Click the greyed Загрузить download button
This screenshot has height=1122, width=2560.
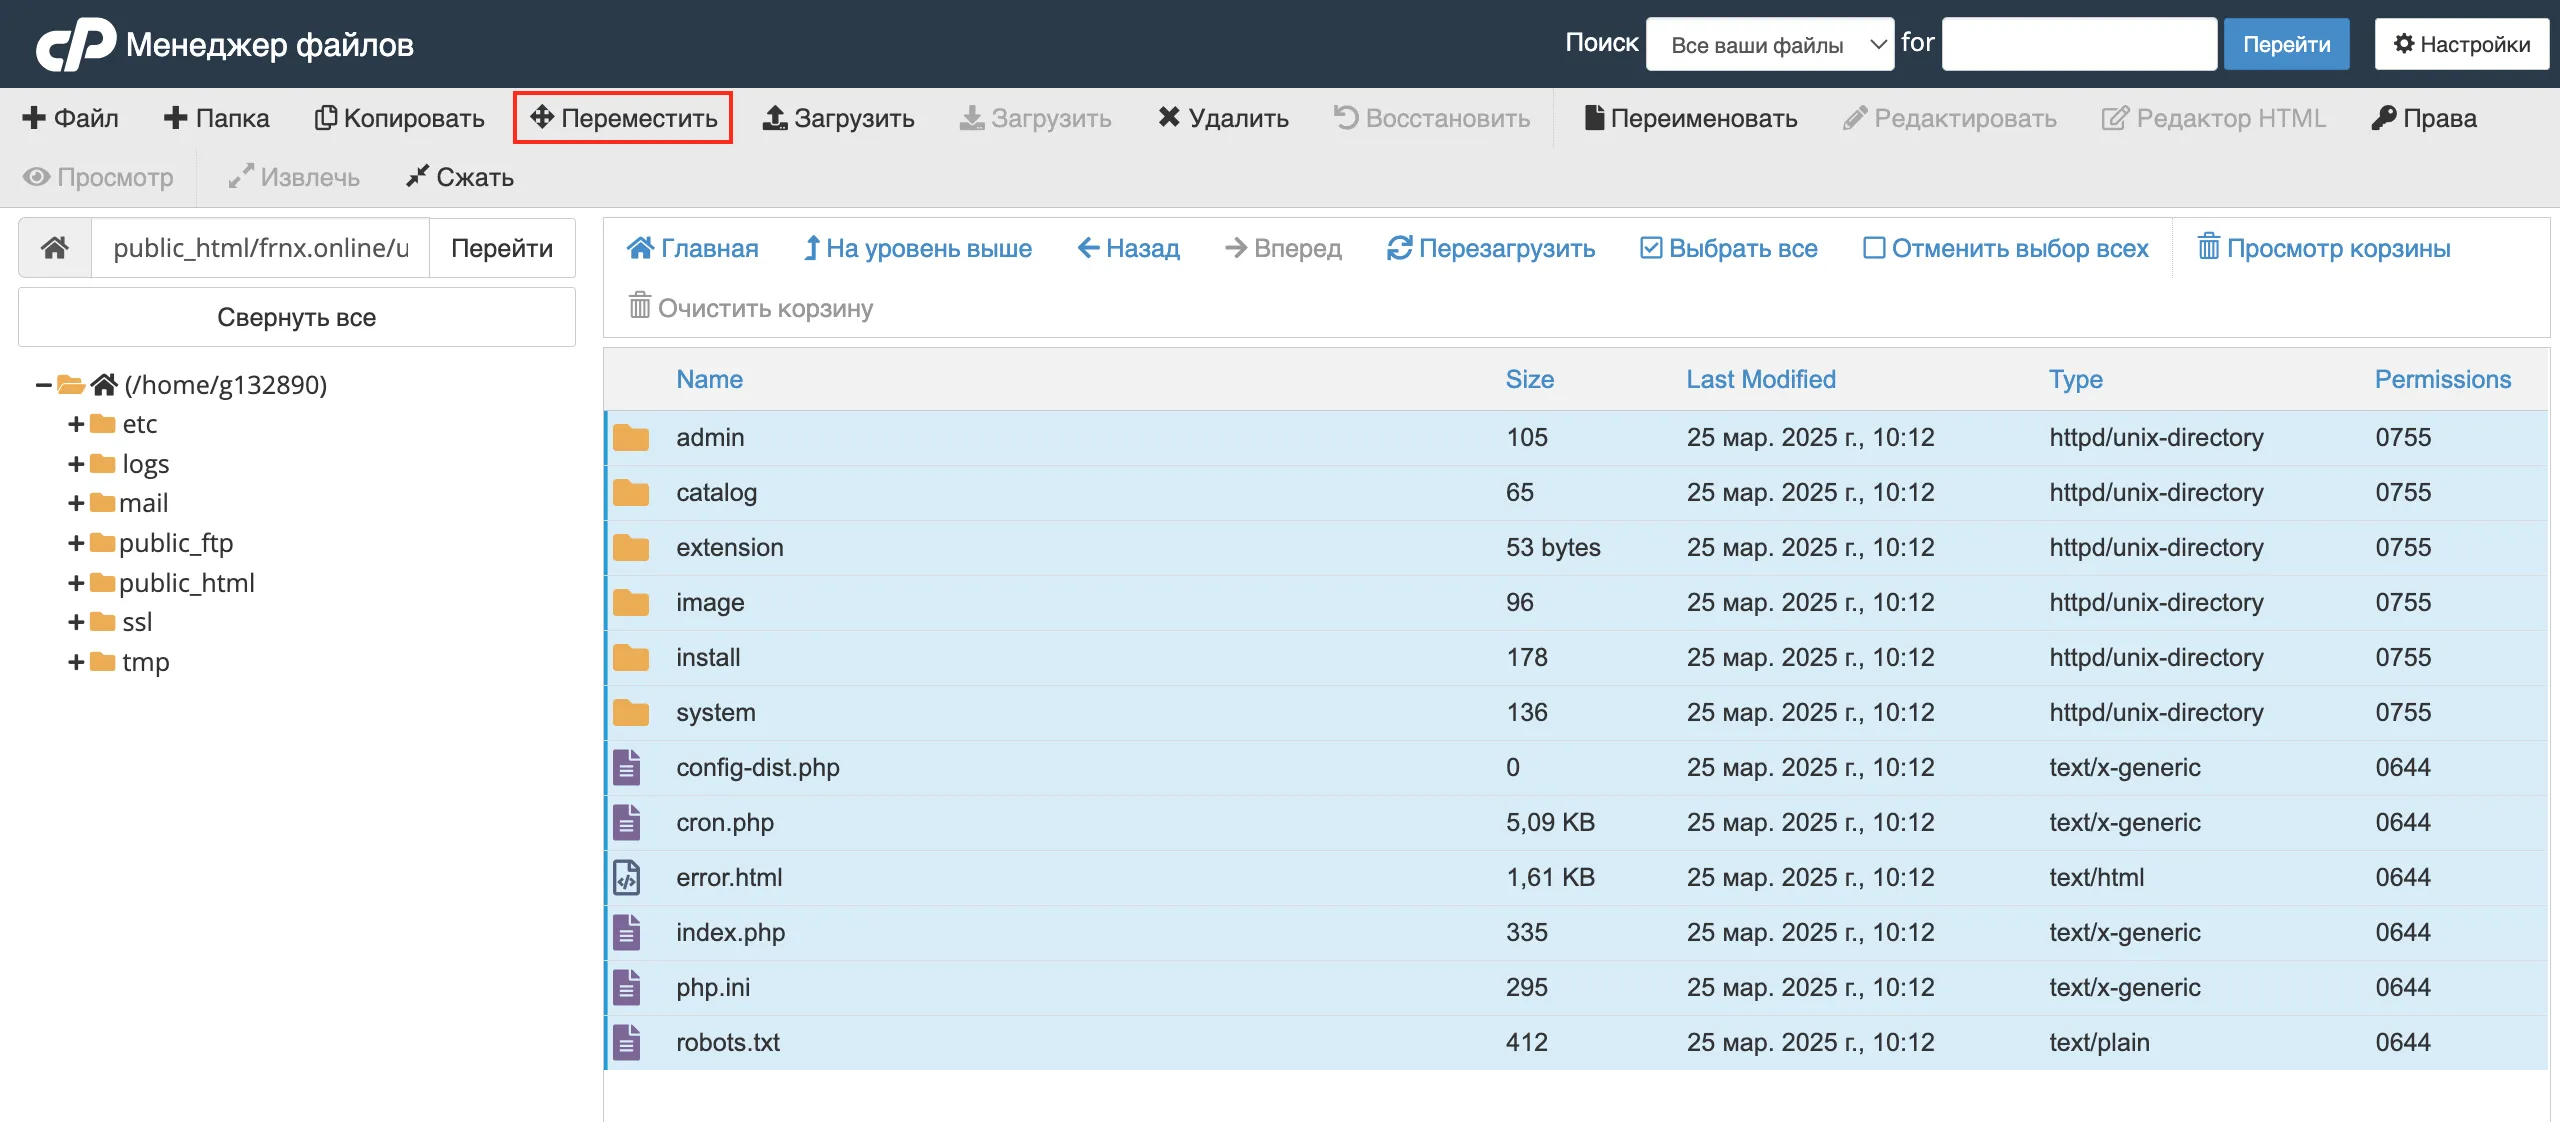[x=1036, y=118]
